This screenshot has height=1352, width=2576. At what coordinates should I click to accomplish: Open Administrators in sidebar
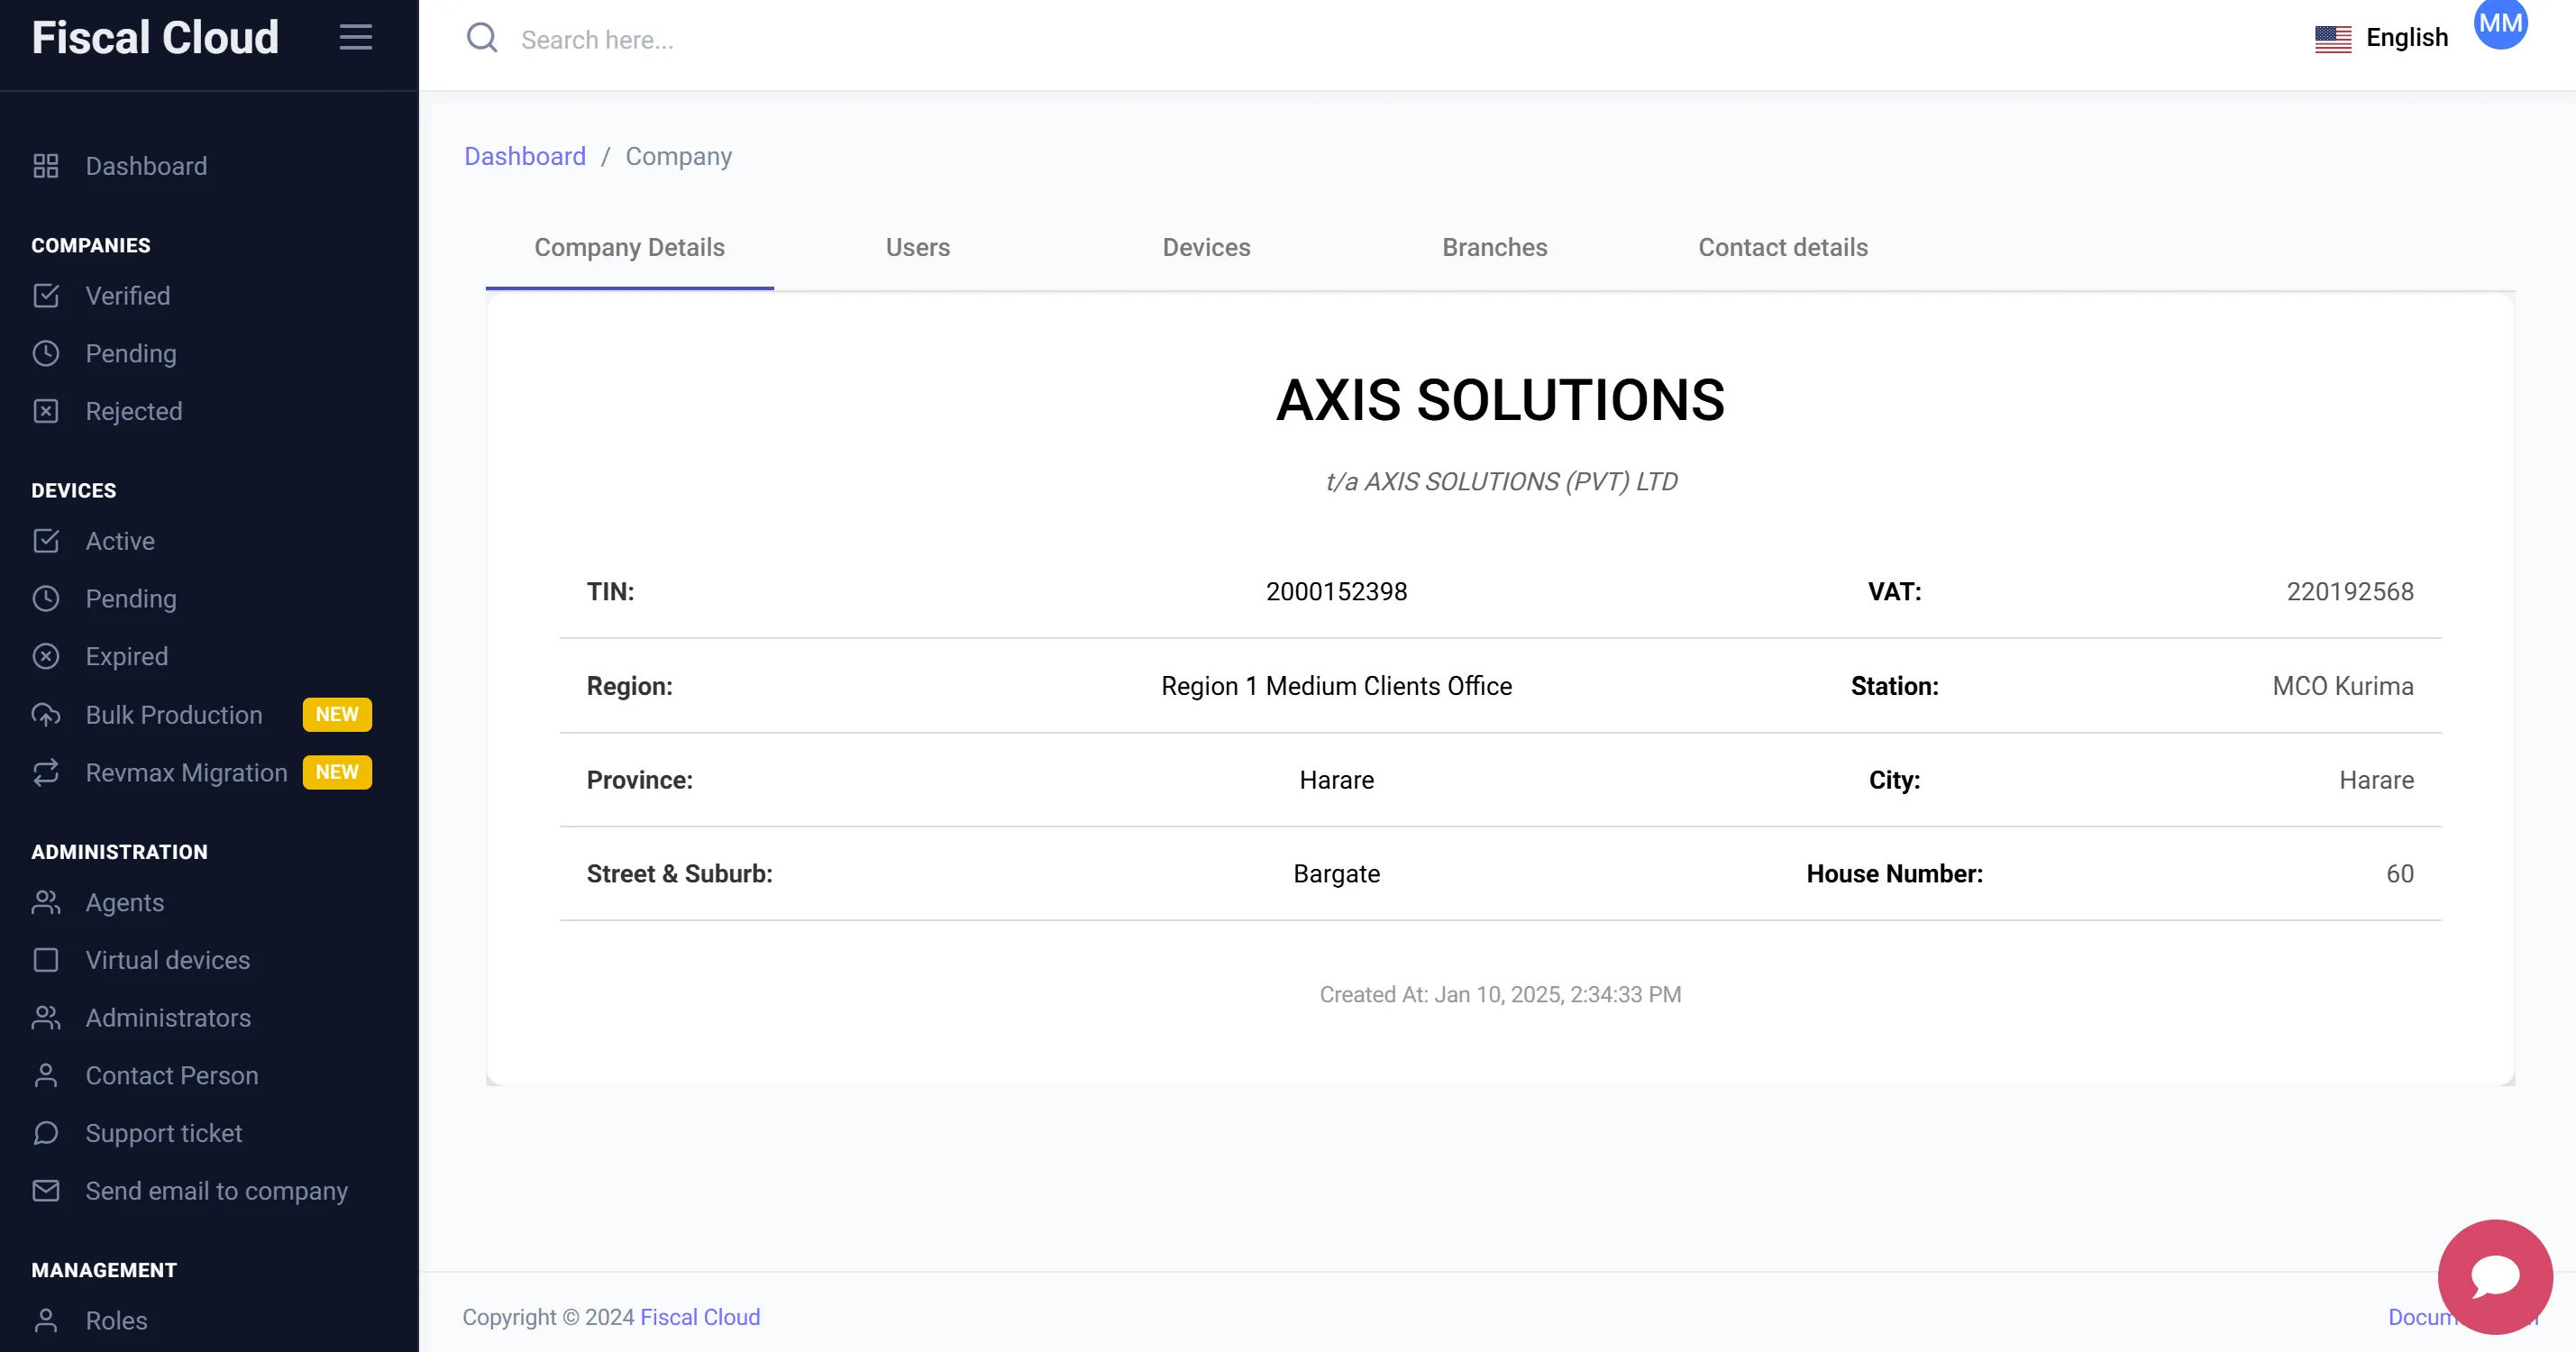(168, 1018)
